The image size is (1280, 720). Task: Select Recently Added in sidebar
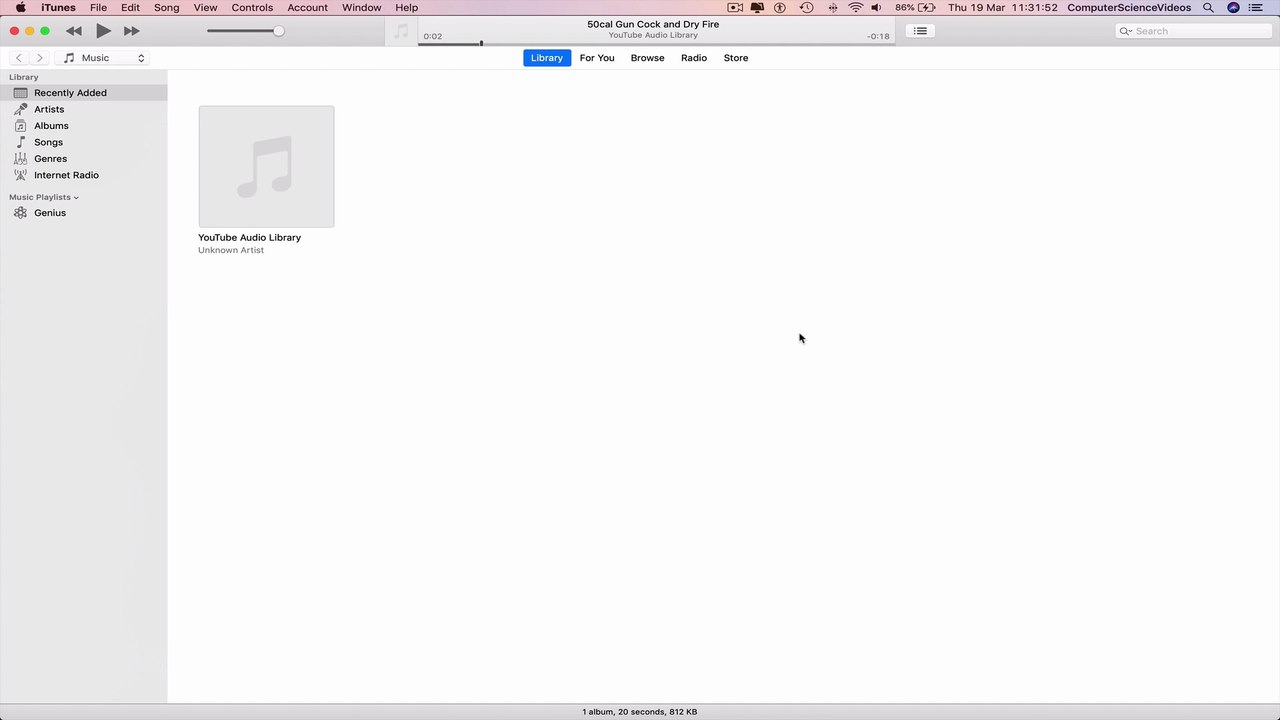coord(84,93)
